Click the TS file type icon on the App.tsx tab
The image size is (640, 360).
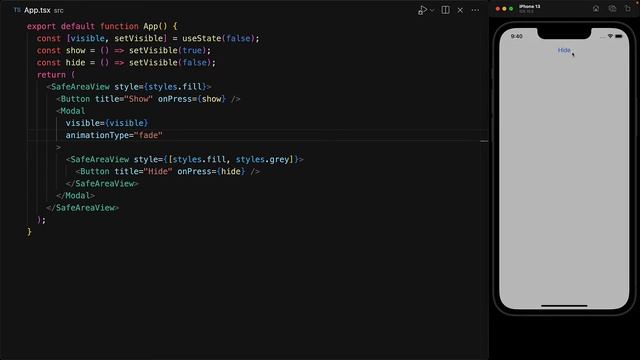(17, 10)
